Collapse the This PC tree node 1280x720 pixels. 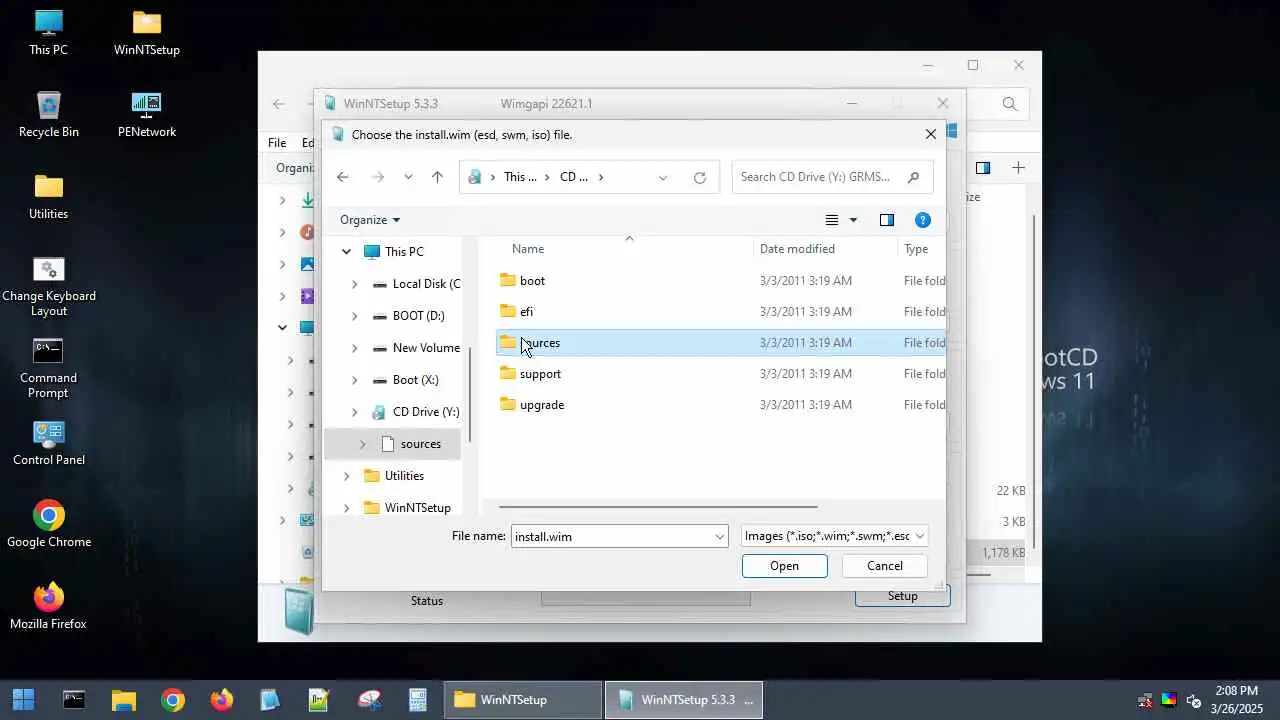click(346, 252)
